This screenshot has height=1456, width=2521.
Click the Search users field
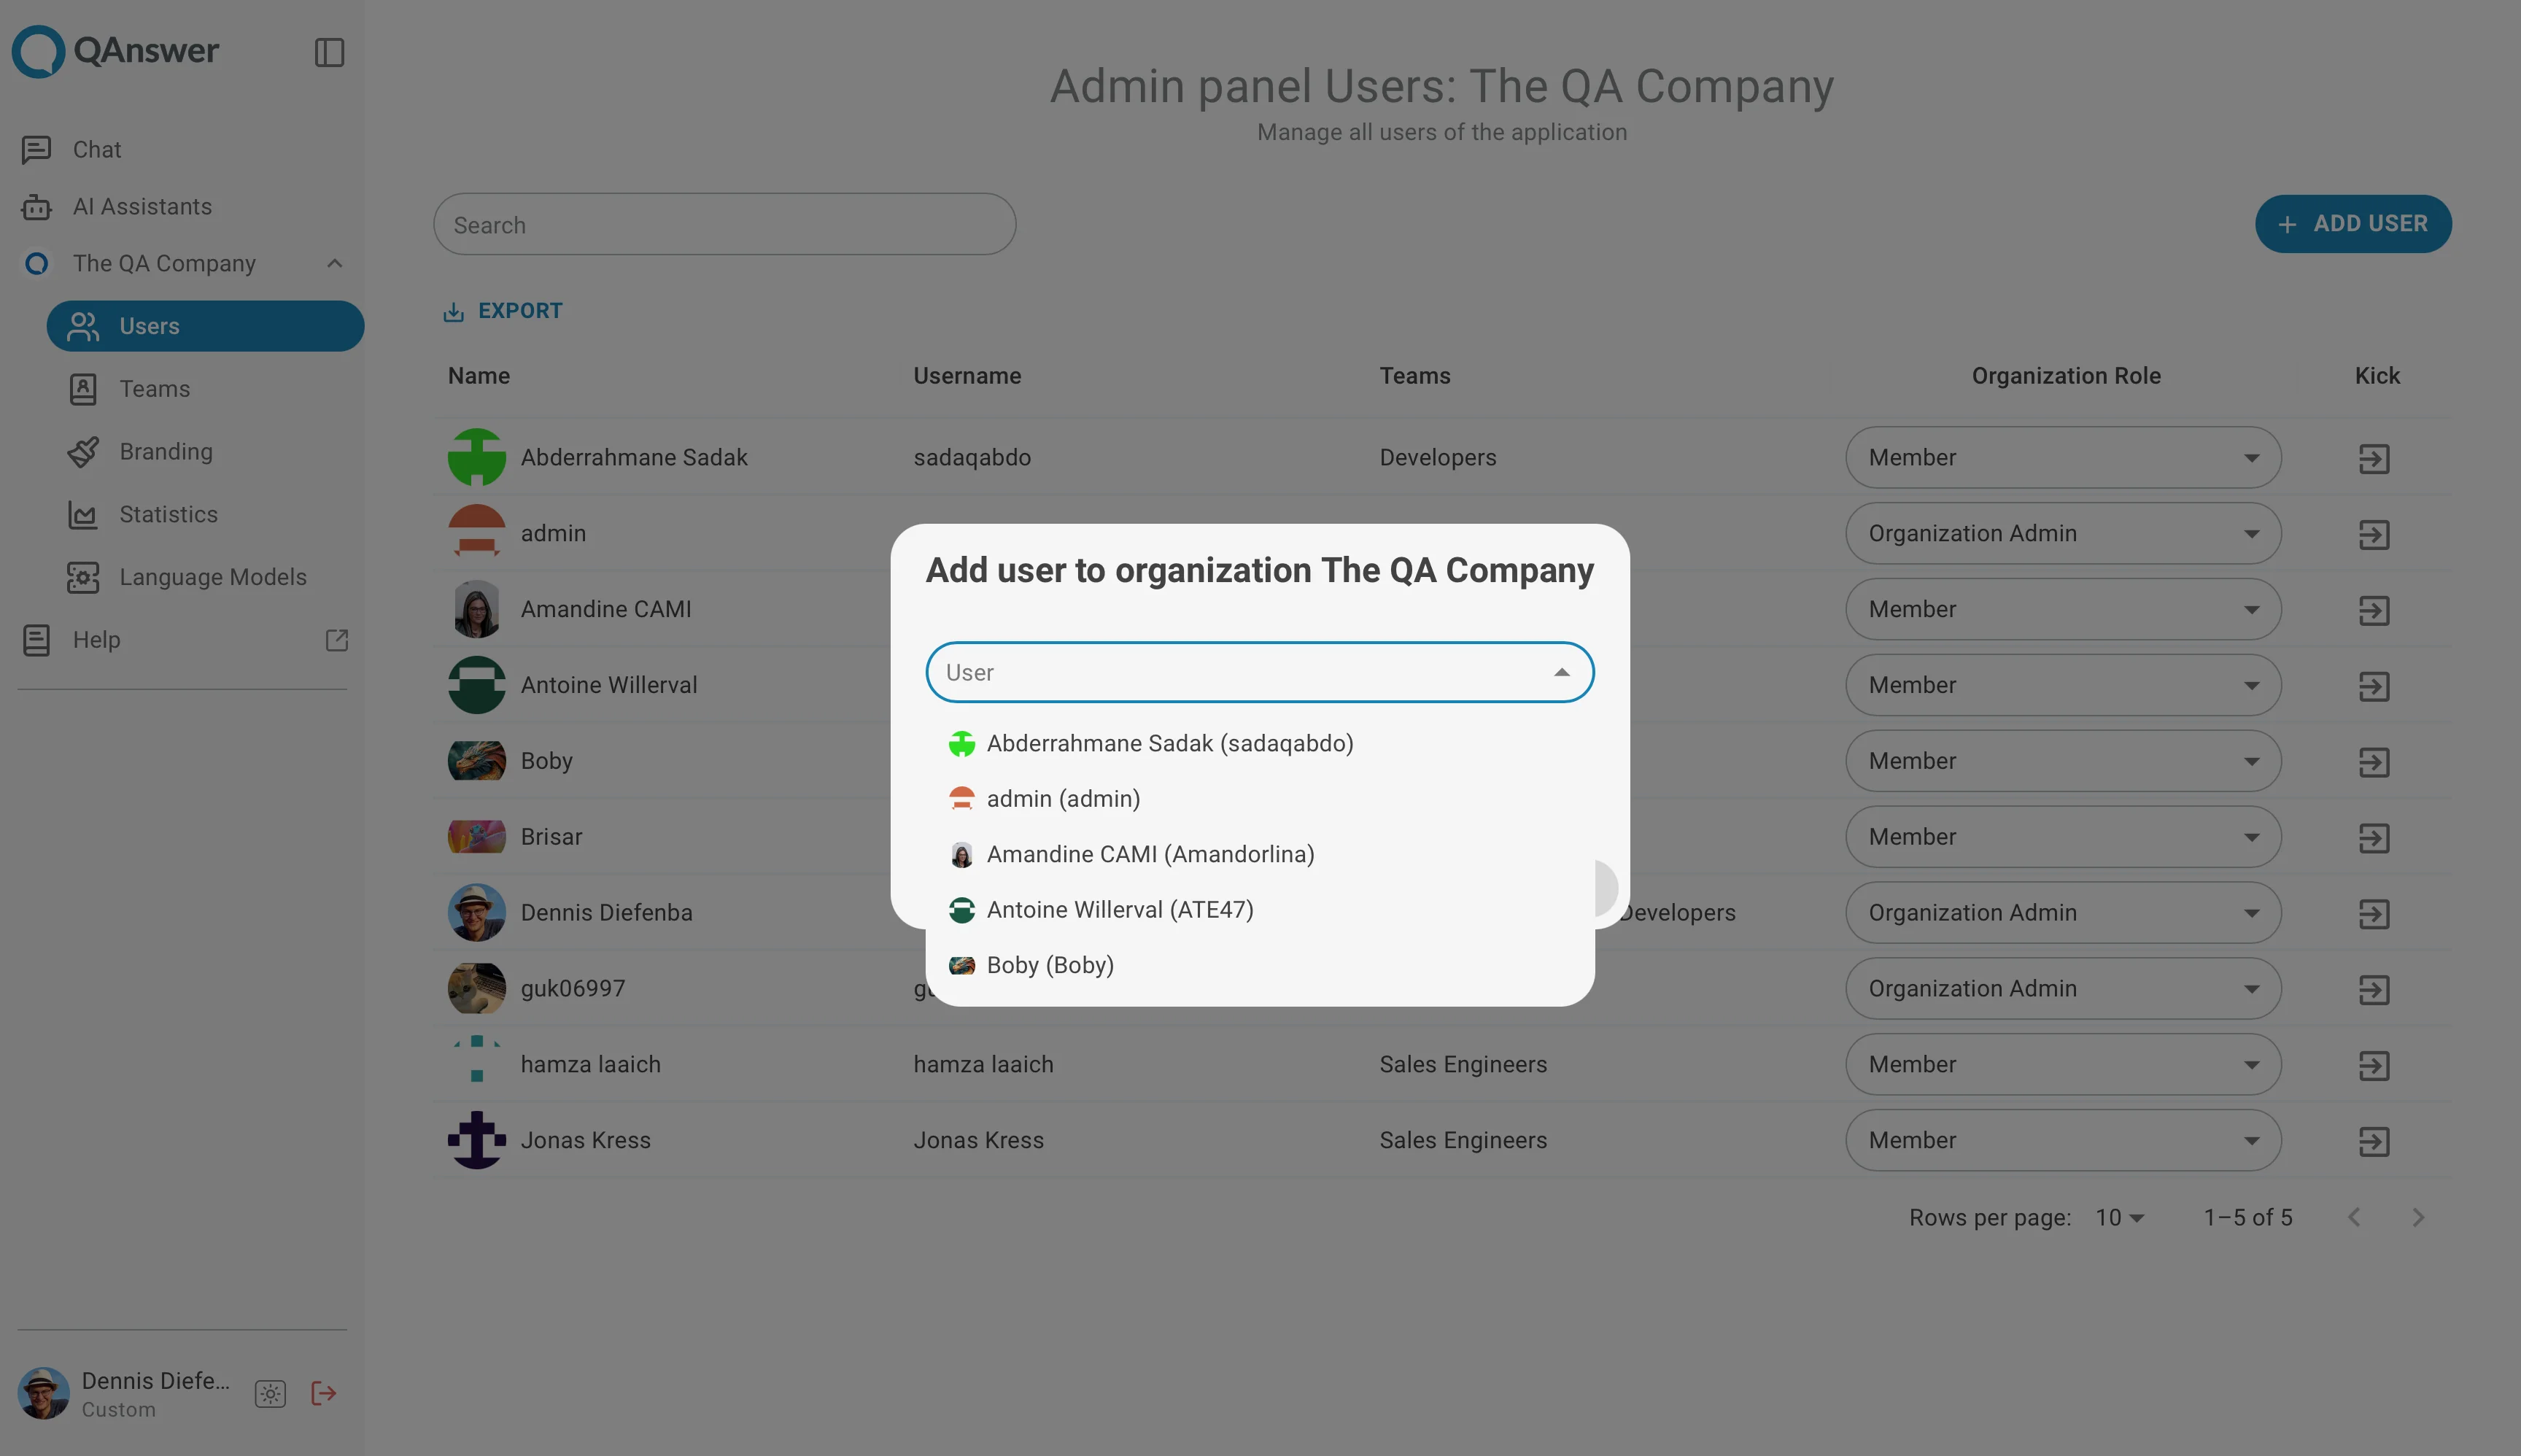tap(724, 224)
